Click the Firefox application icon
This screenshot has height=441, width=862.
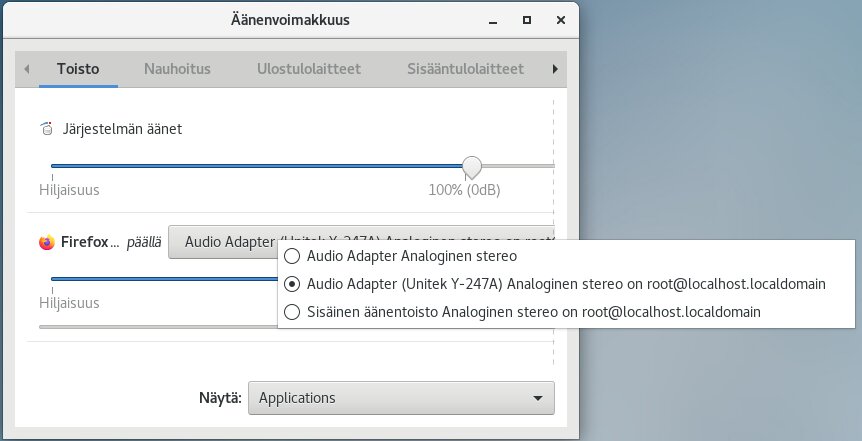47,242
